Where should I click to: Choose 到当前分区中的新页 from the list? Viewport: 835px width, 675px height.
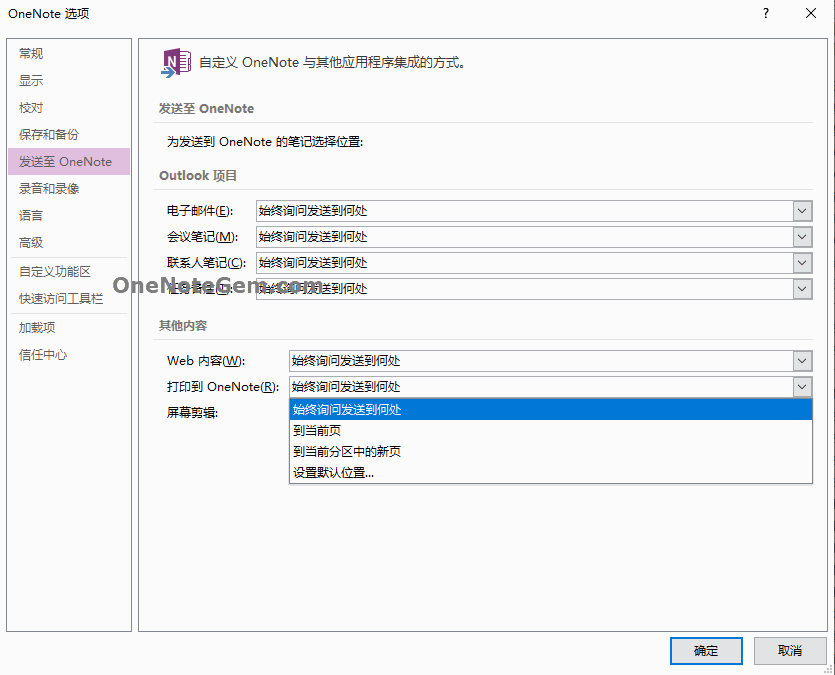point(551,451)
